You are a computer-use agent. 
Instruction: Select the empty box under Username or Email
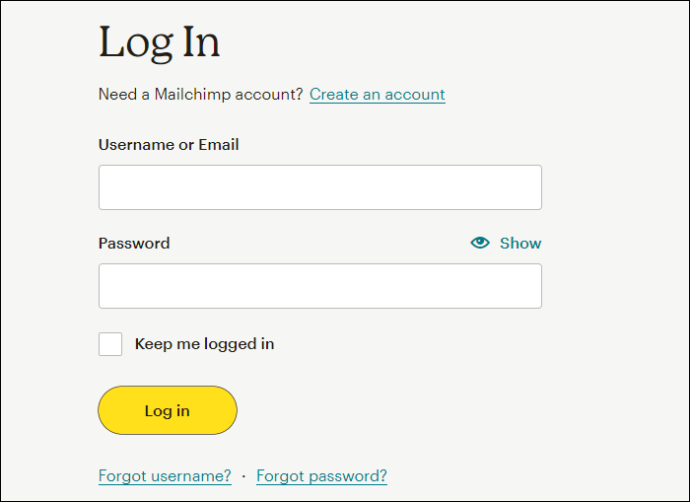pyautogui.click(x=320, y=187)
